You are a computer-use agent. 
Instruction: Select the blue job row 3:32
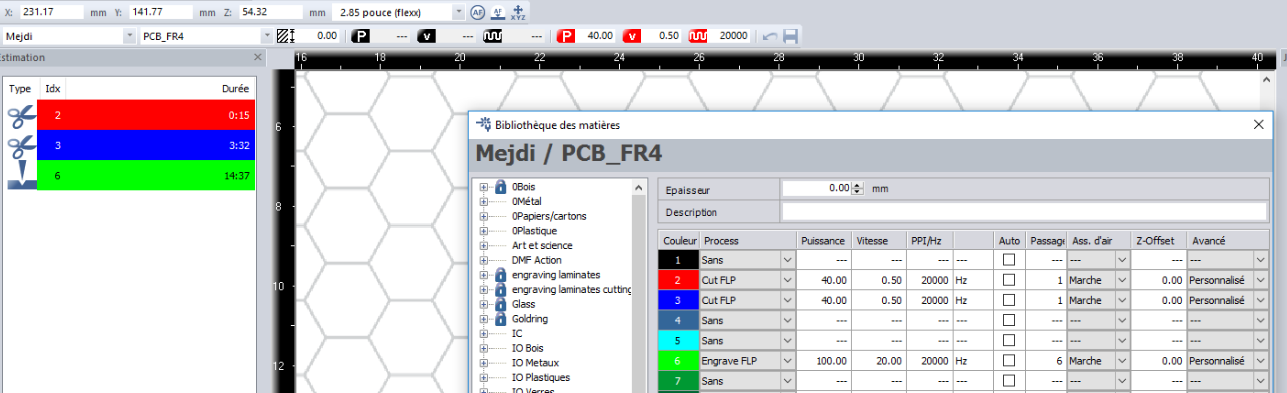(x=146, y=145)
